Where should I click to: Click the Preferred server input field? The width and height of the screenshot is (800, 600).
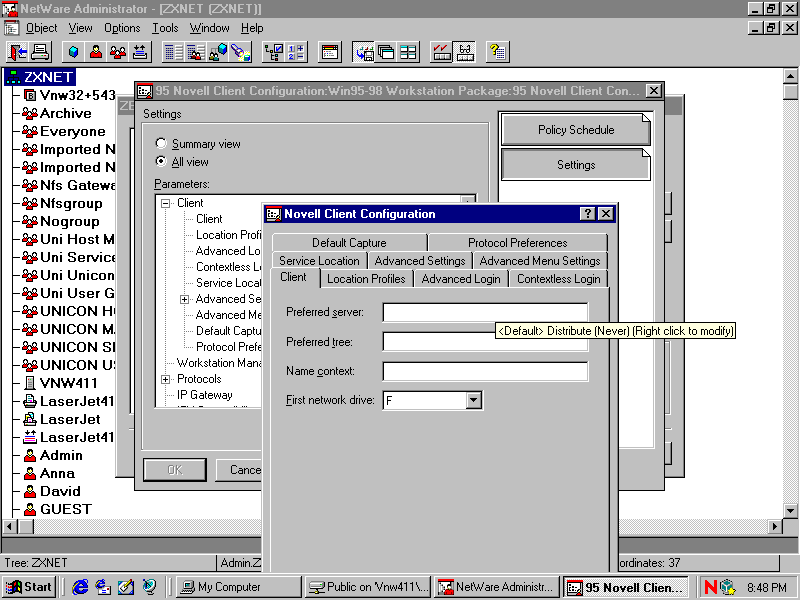pyautogui.click(x=485, y=312)
